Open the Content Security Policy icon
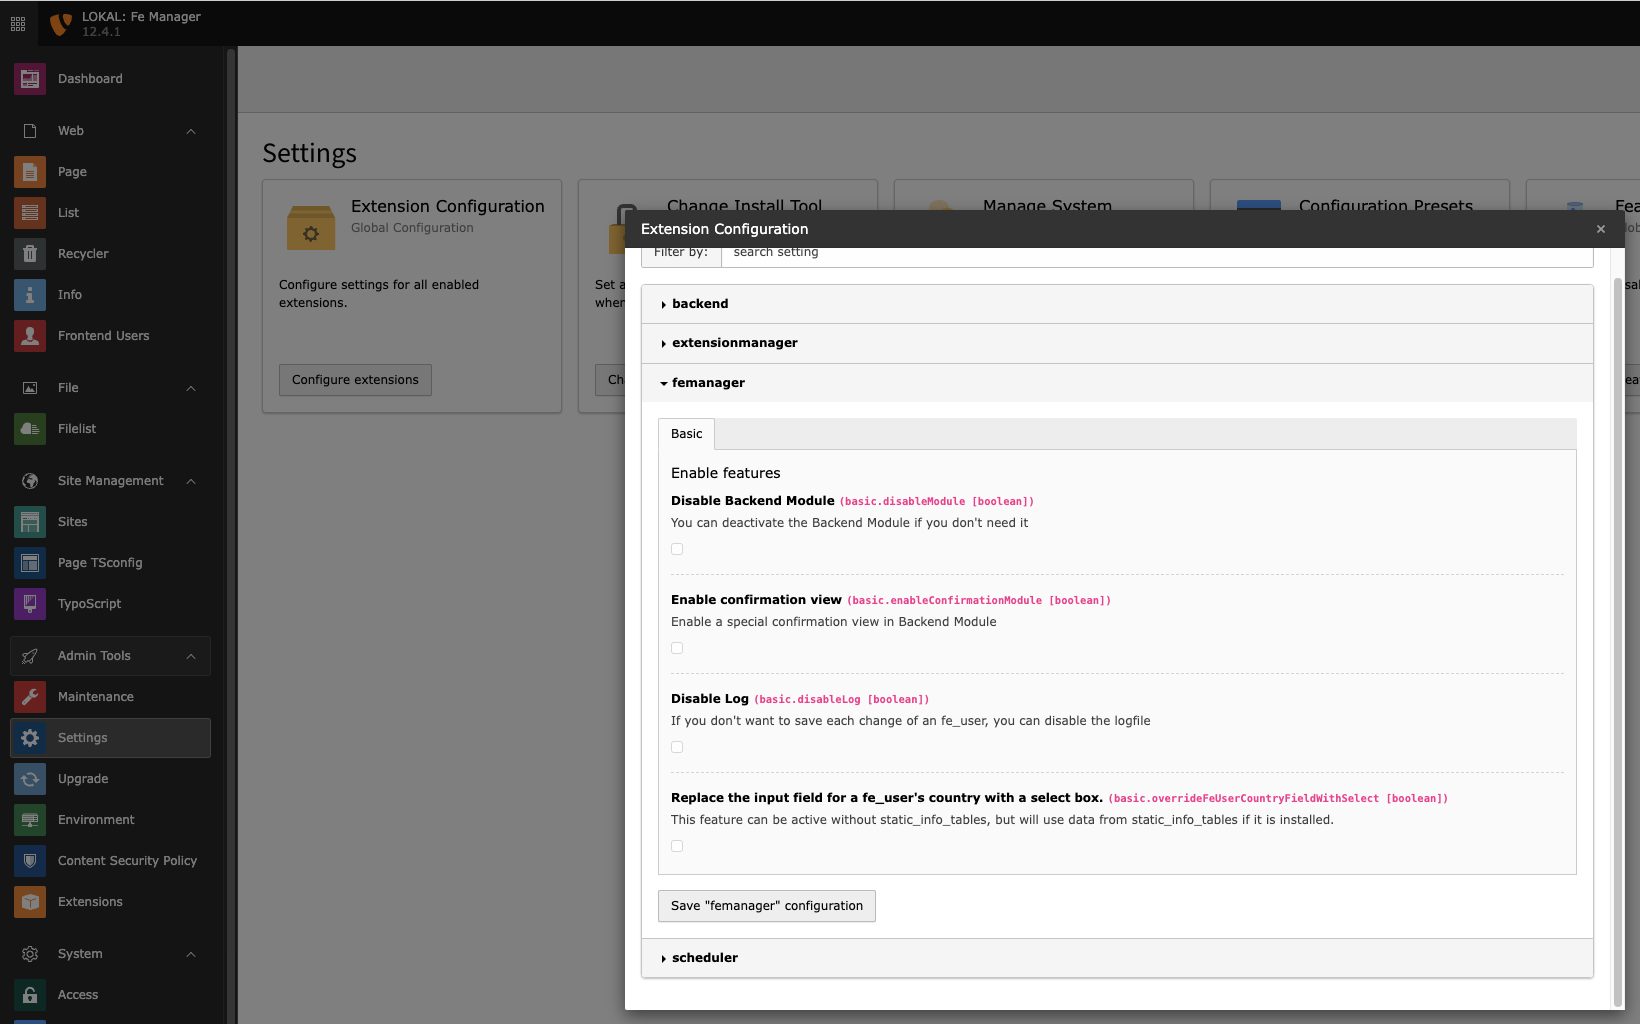Image resolution: width=1640 pixels, height=1024 pixels. pos(30,861)
